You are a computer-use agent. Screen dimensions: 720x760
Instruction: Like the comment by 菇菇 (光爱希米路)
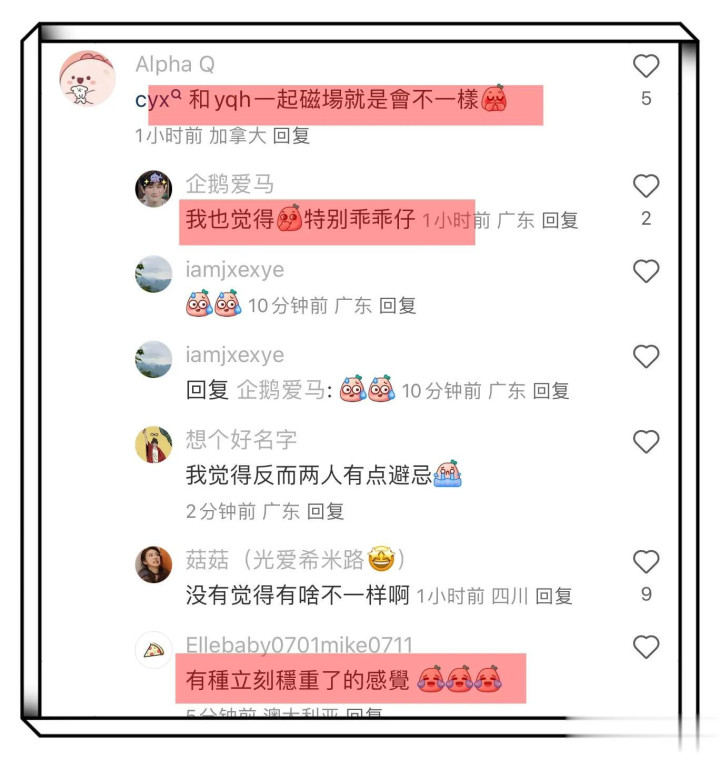[x=646, y=562]
